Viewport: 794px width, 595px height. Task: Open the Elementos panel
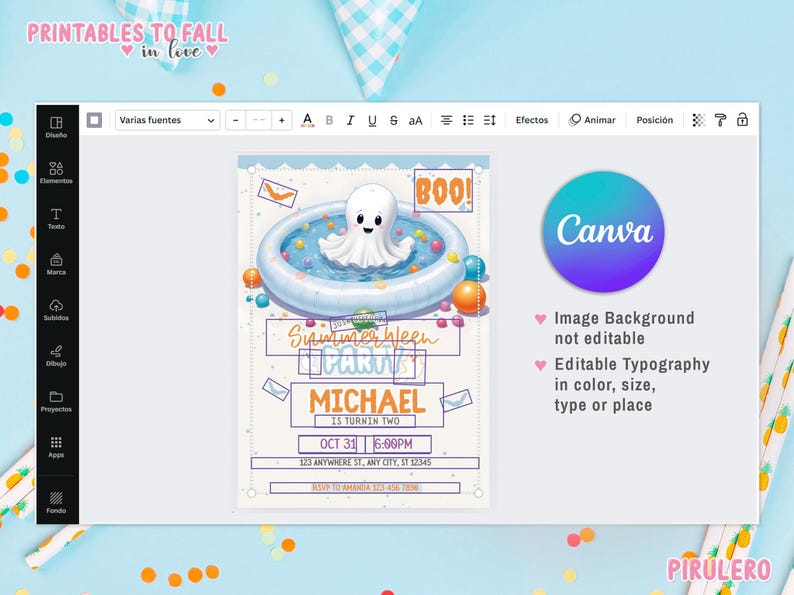56,173
